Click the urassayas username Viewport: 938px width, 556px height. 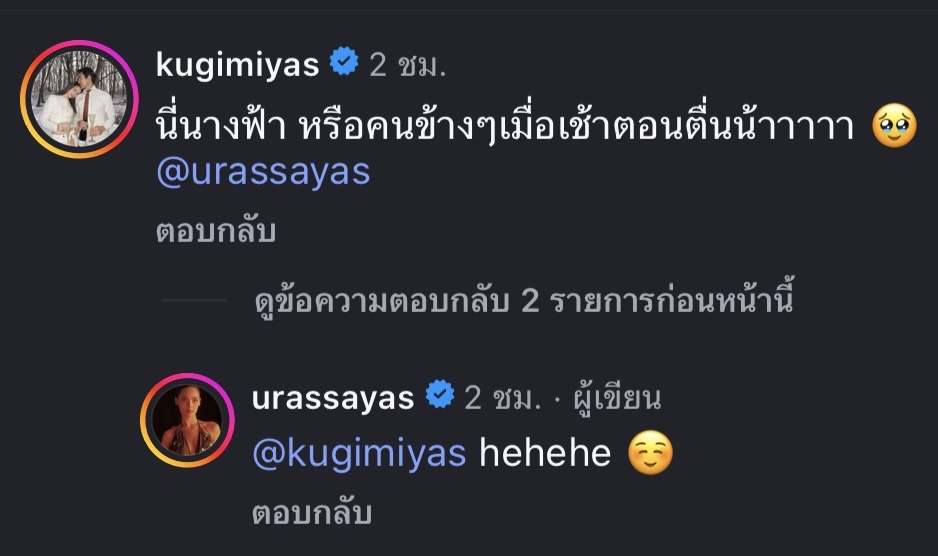click(335, 398)
